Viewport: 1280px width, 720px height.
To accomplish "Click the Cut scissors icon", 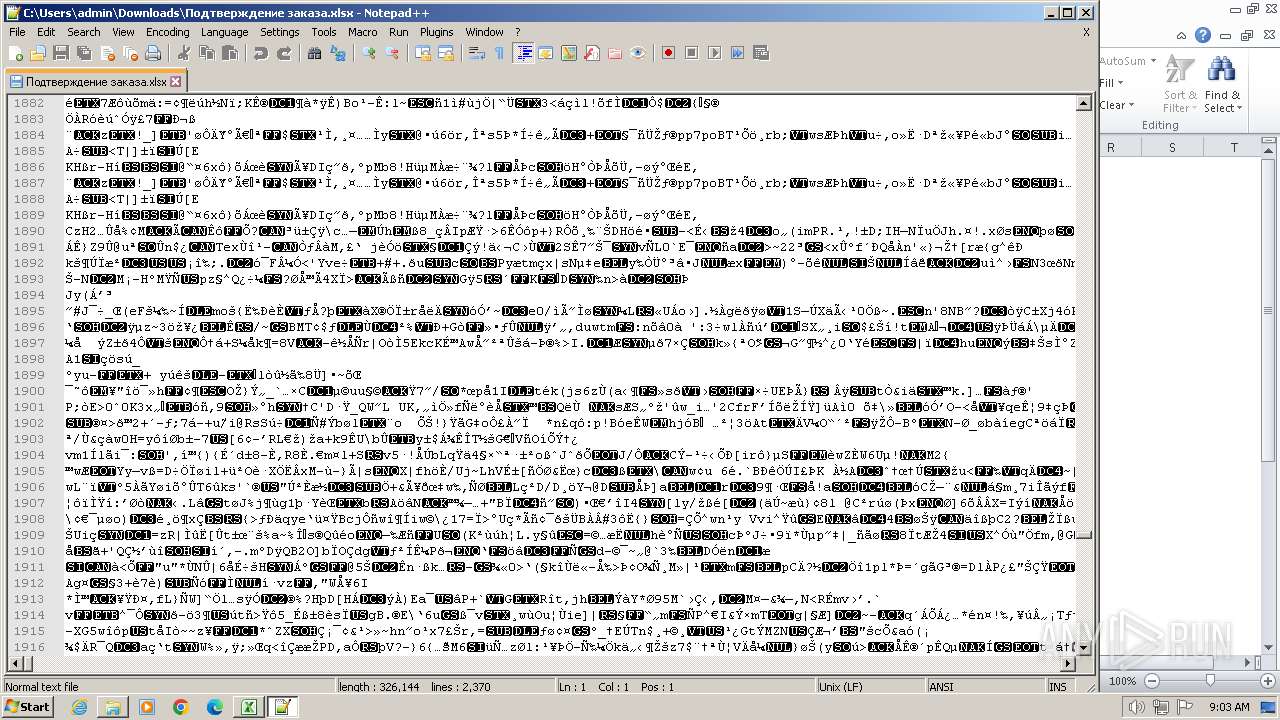I will [x=183, y=53].
